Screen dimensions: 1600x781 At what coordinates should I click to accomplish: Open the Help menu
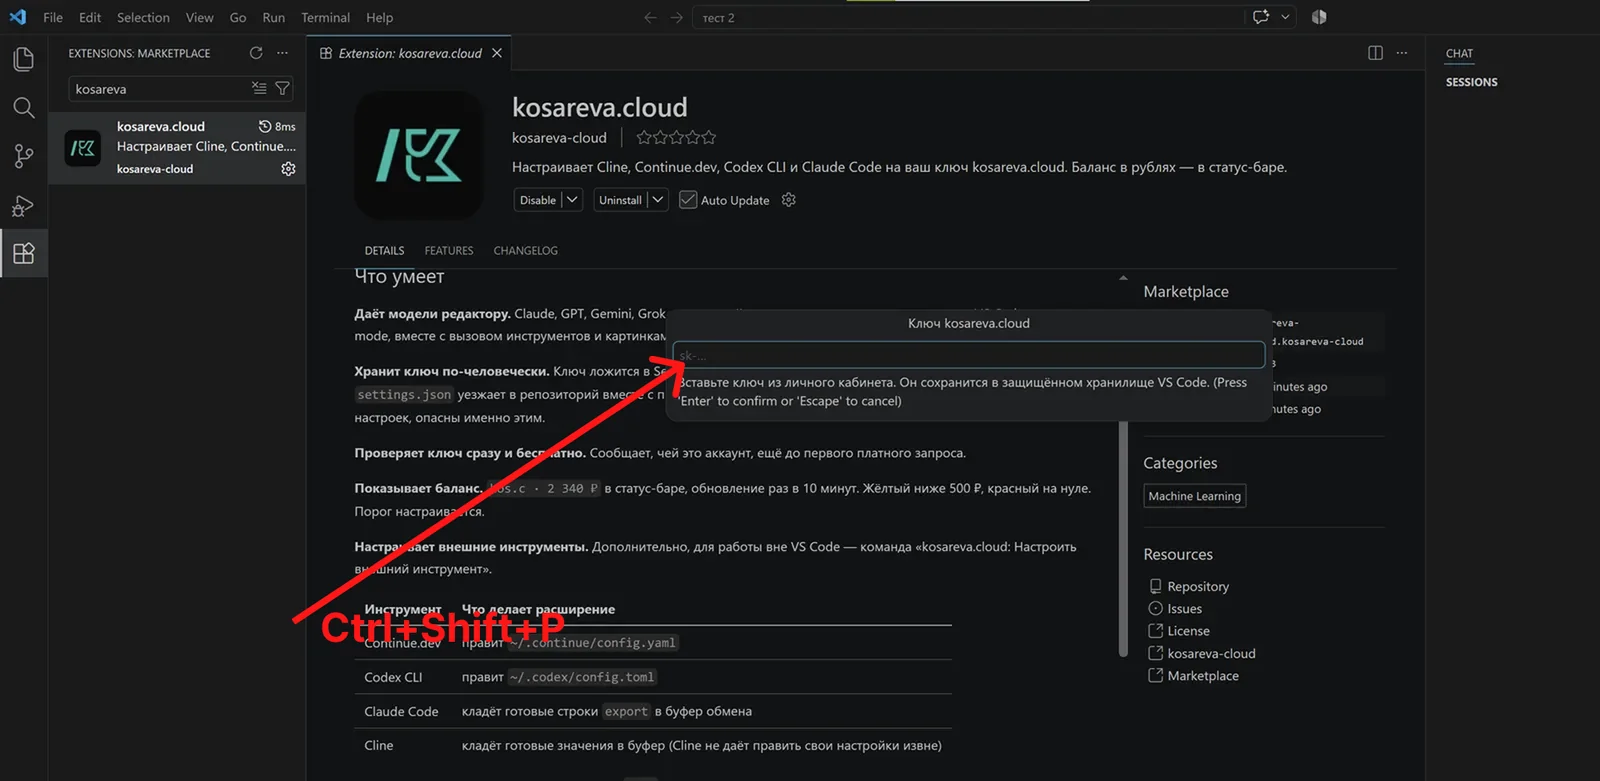[379, 17]
